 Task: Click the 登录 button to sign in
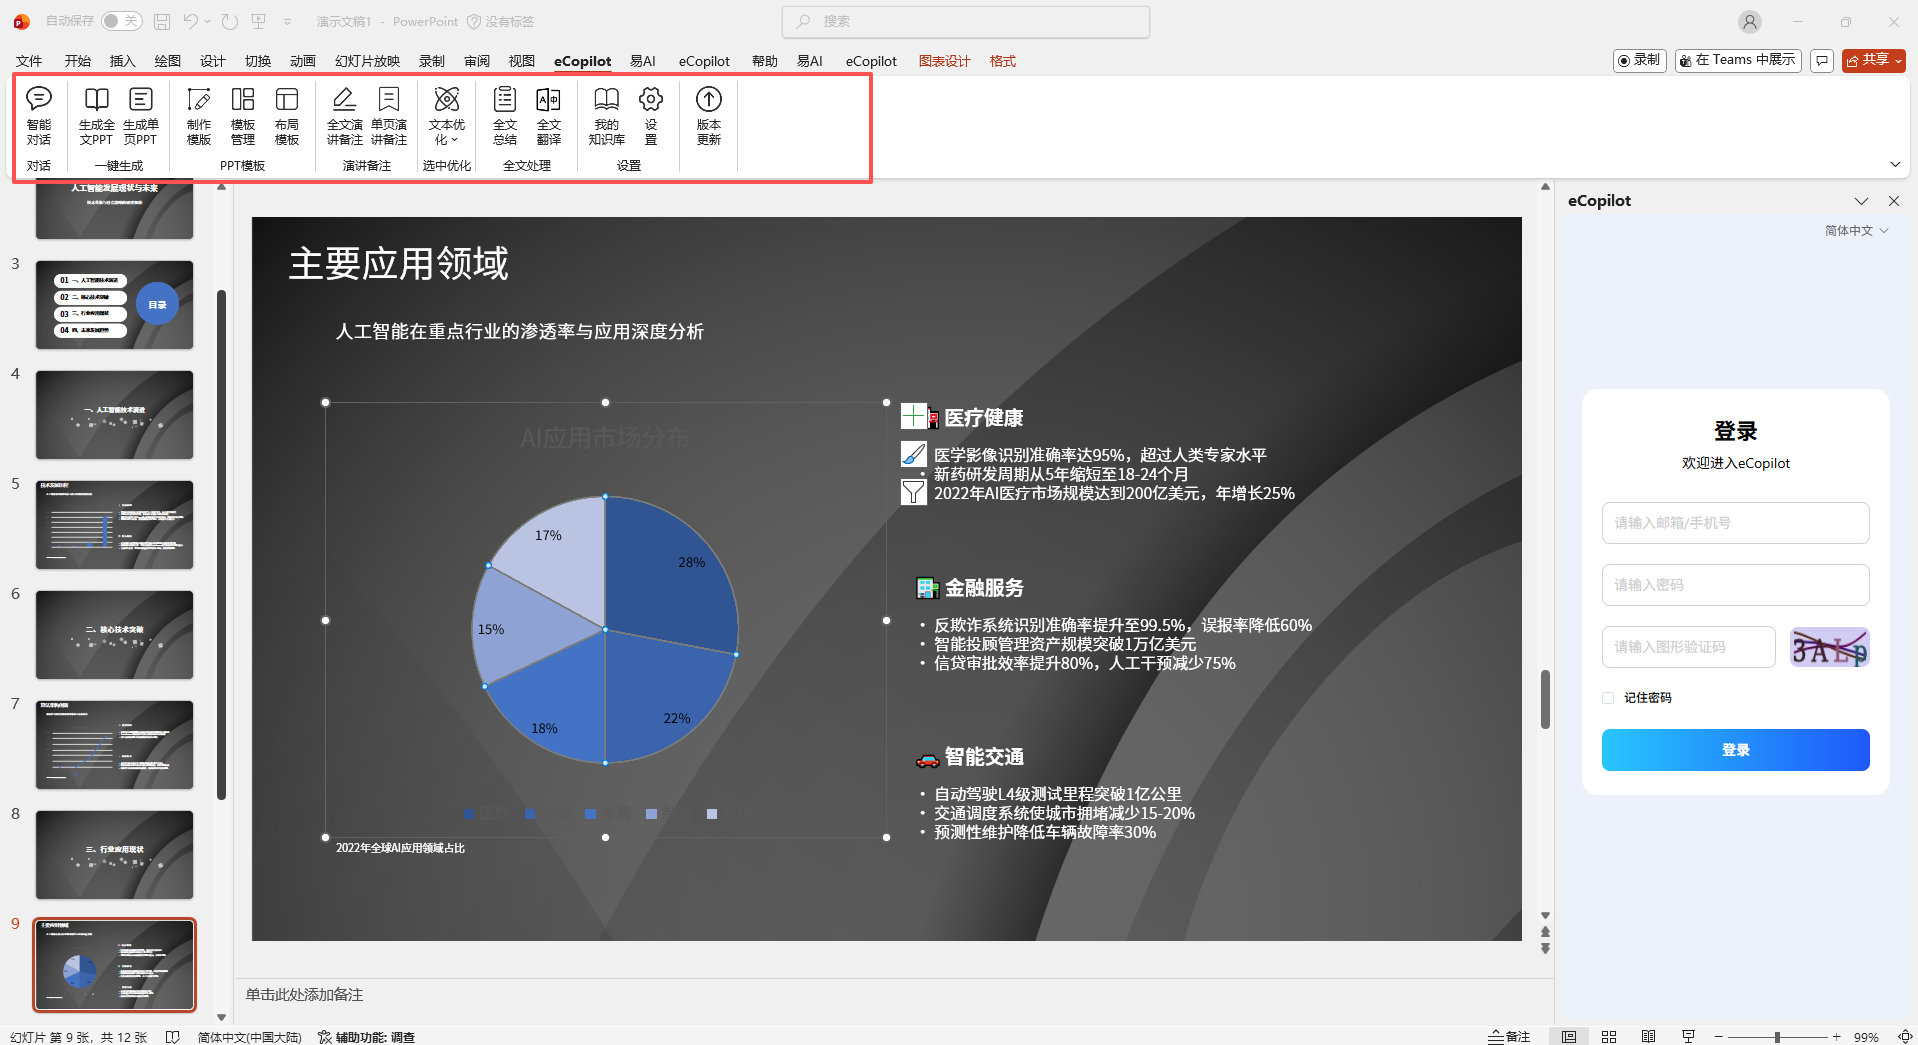(1735, 750)
